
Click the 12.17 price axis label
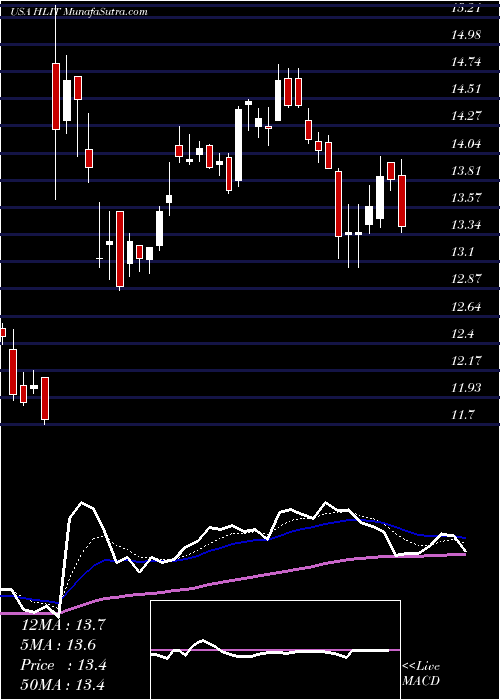coord(466,361)
